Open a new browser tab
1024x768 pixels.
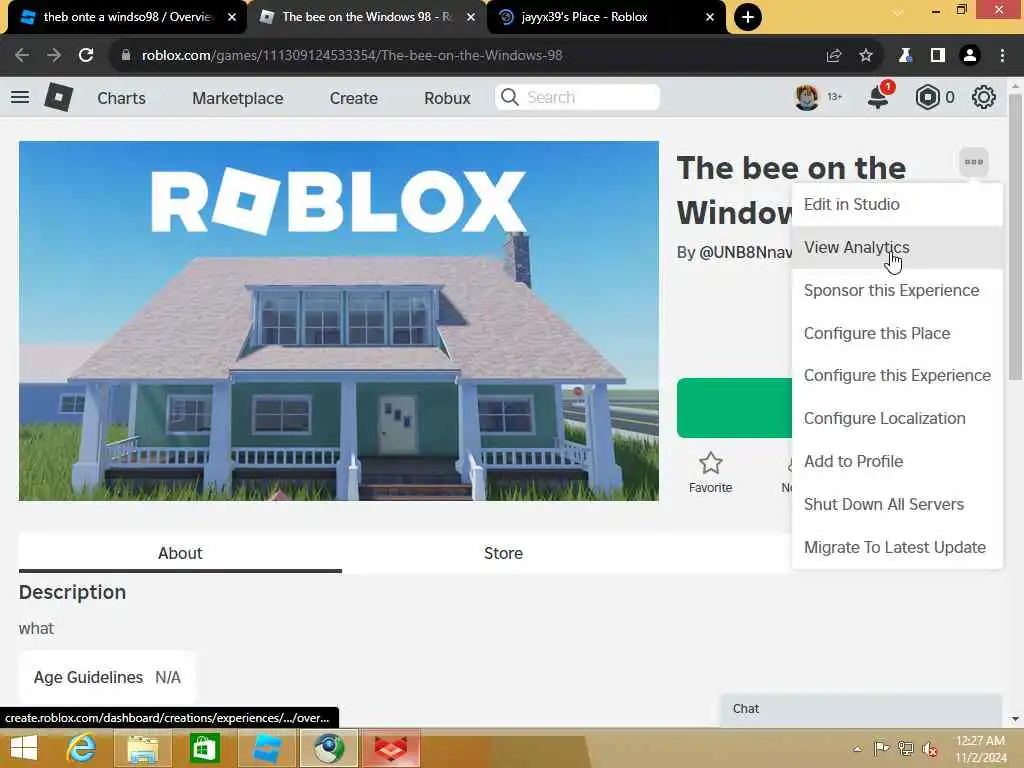click(x=748, y=17)
